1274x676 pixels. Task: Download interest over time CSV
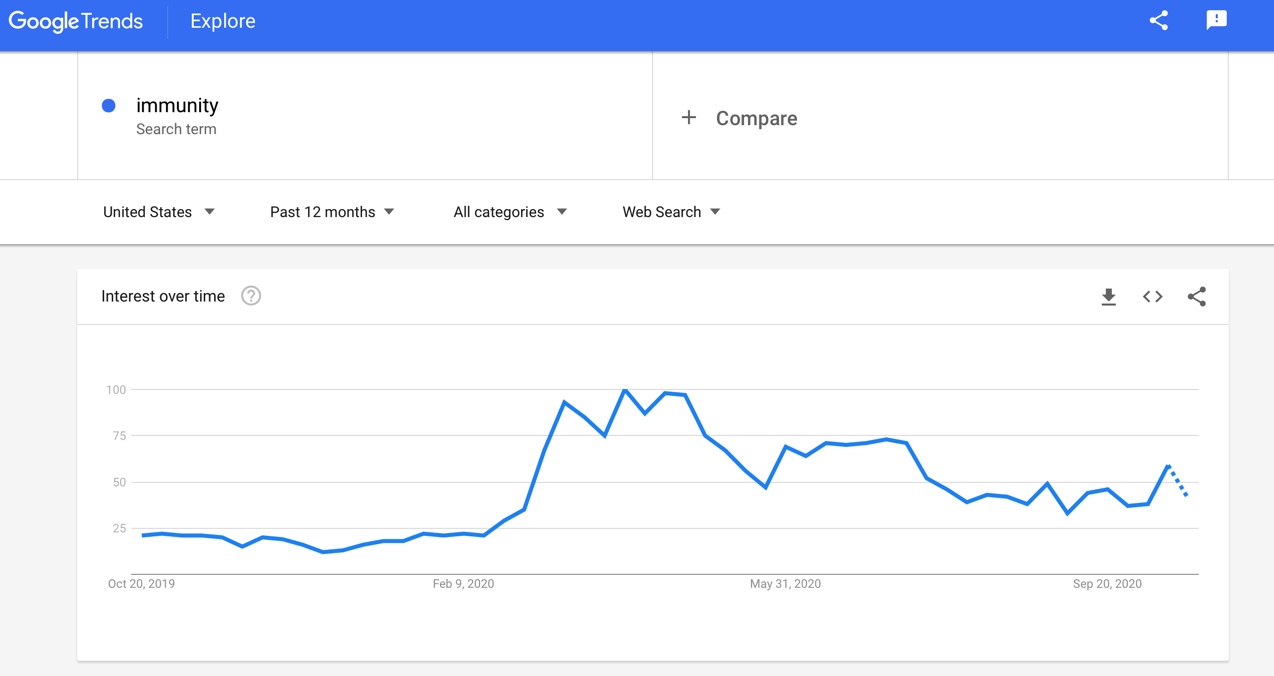(x=1108, y=297)
